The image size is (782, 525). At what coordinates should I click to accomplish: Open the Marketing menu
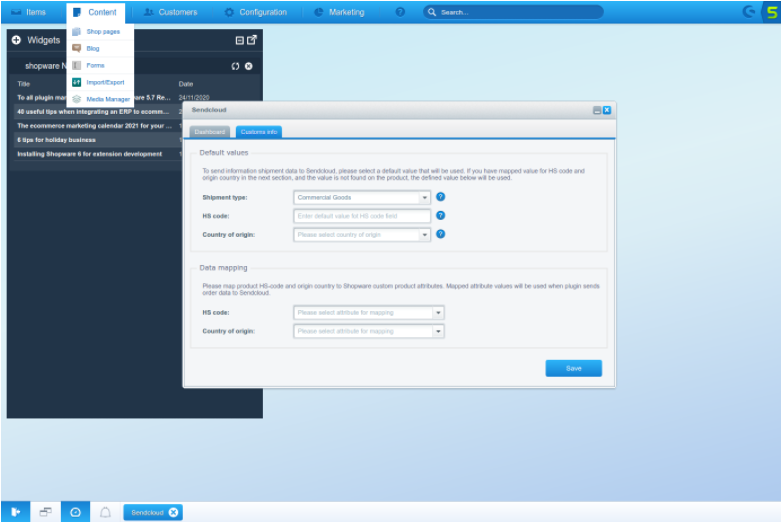pos(339,12)
